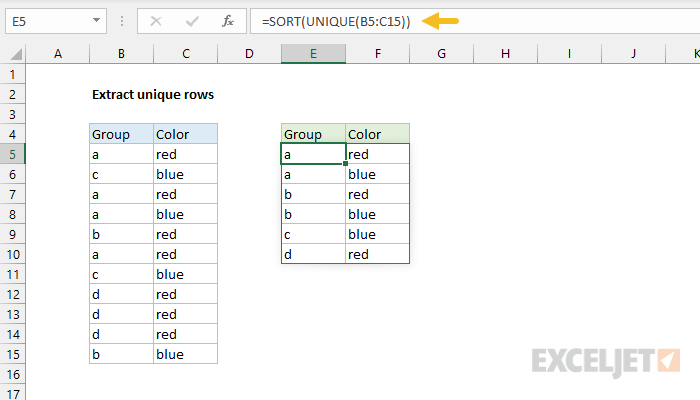Click the Enter checkmark formula bar icon
The width and height of the screenshot is (700, 400).
(192, 21)
